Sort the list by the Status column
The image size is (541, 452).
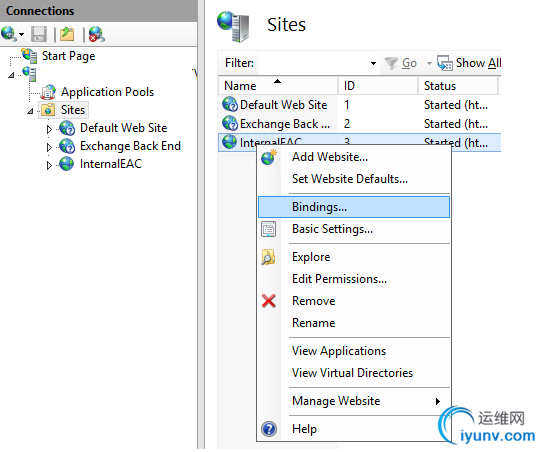(458, 86)
